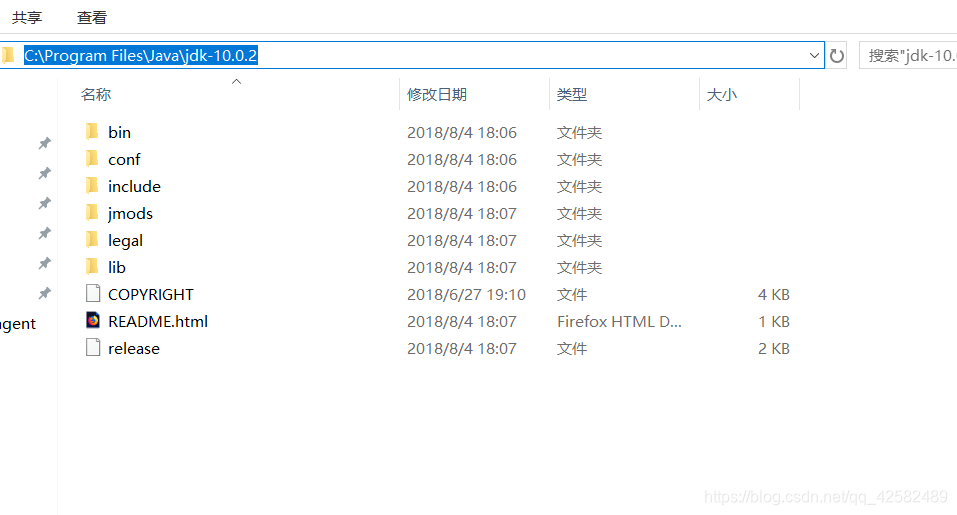Click the pin icon level with the bin row
This screenshot has height=515, width=957.
[x=45, y=143]
